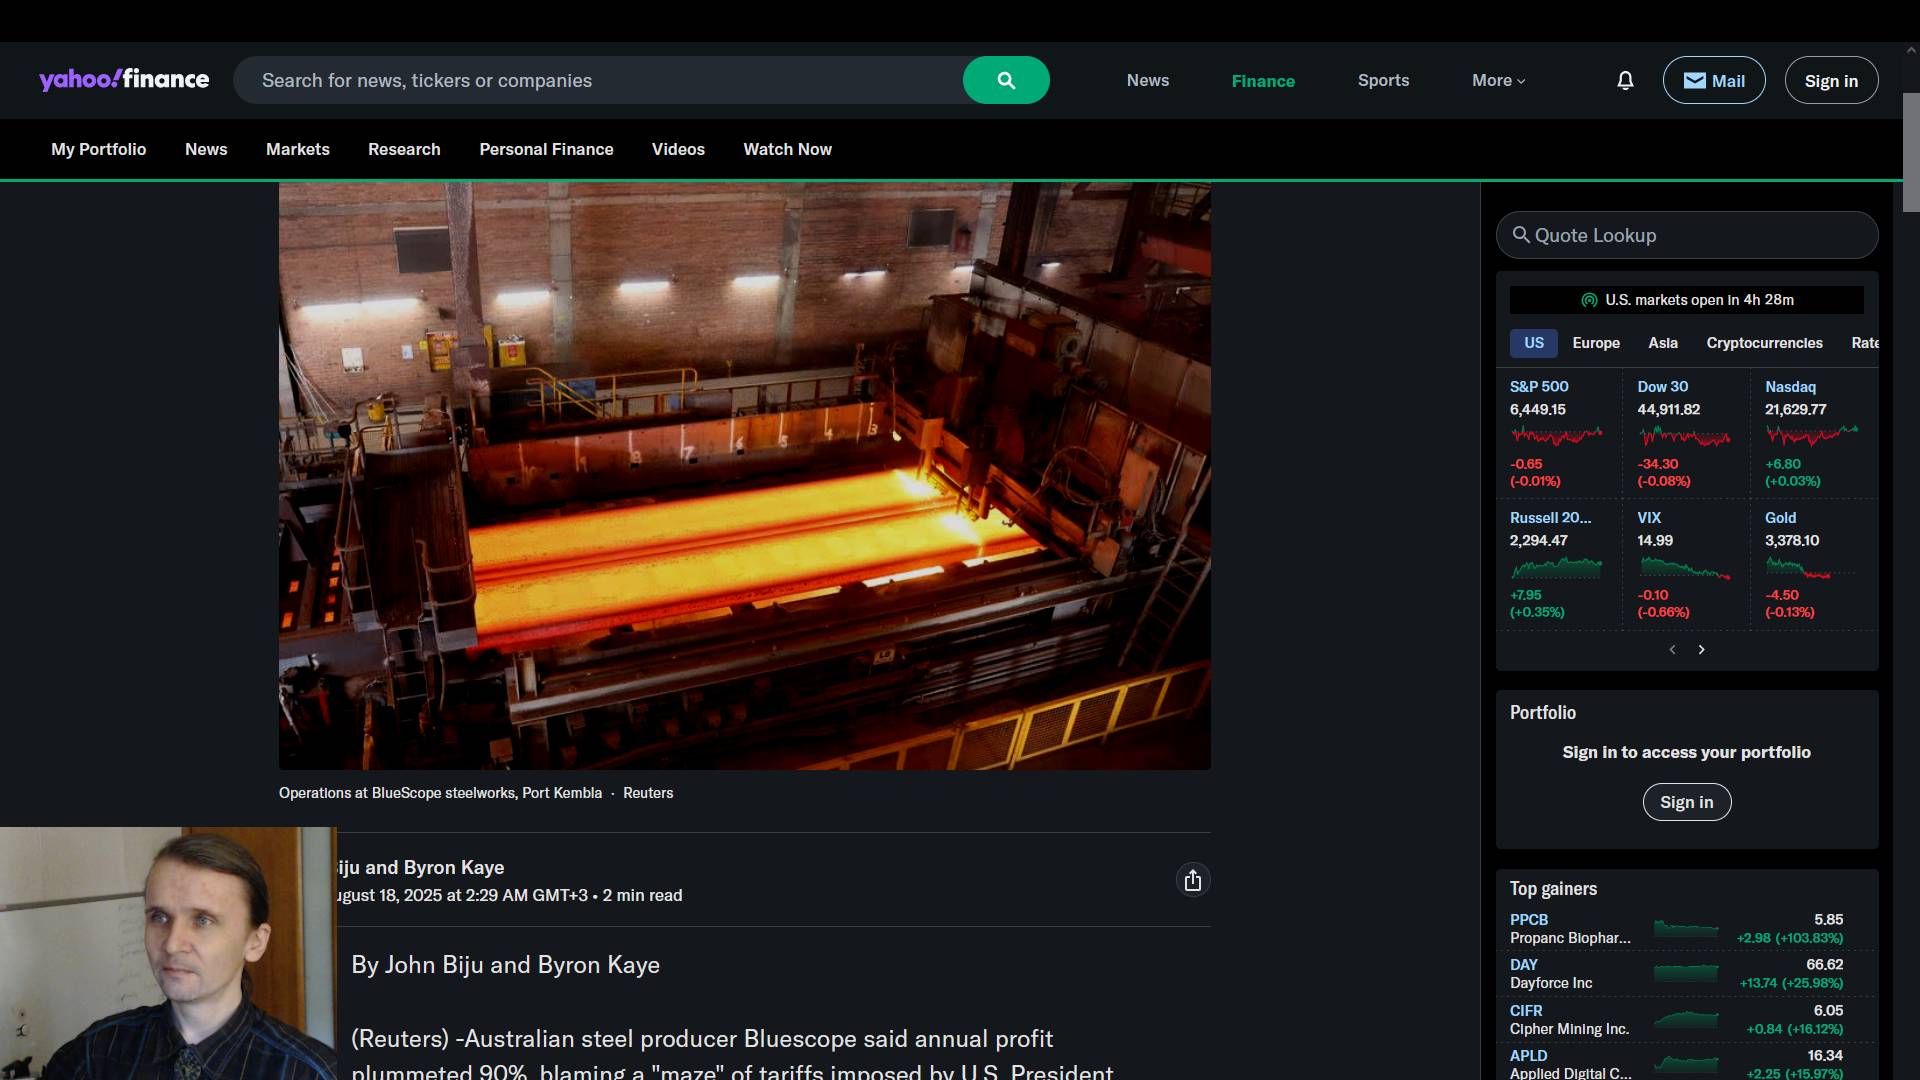Click the page vertical scrollbar thumb
Image resolution: width=1920 pixels, height=1080 pixels.
click(1910, 150)
